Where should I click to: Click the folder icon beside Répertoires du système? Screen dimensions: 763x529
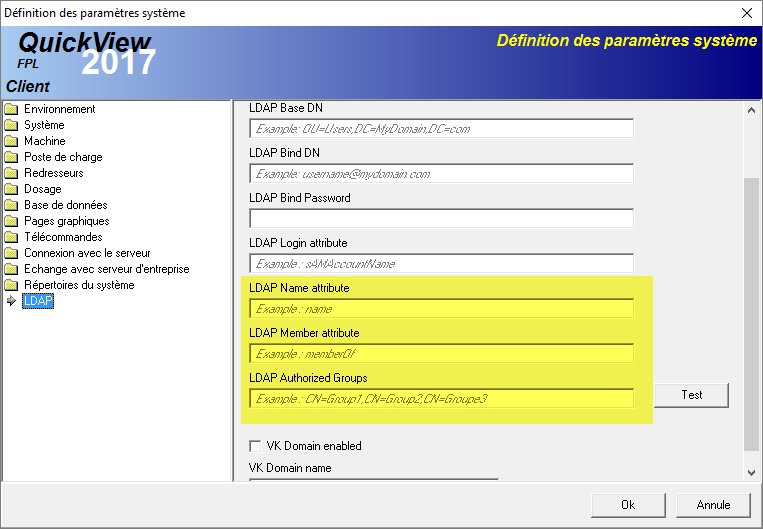tap(11, 285)
